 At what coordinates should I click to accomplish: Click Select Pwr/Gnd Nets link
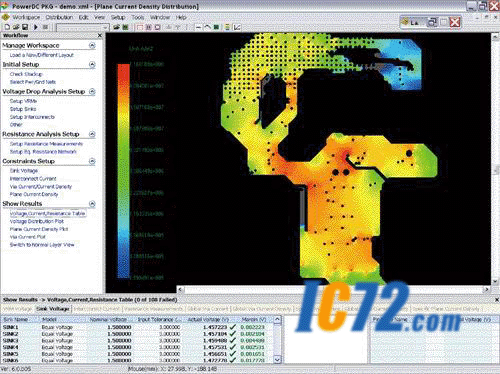pyautogui.click(x=33, y=82)
